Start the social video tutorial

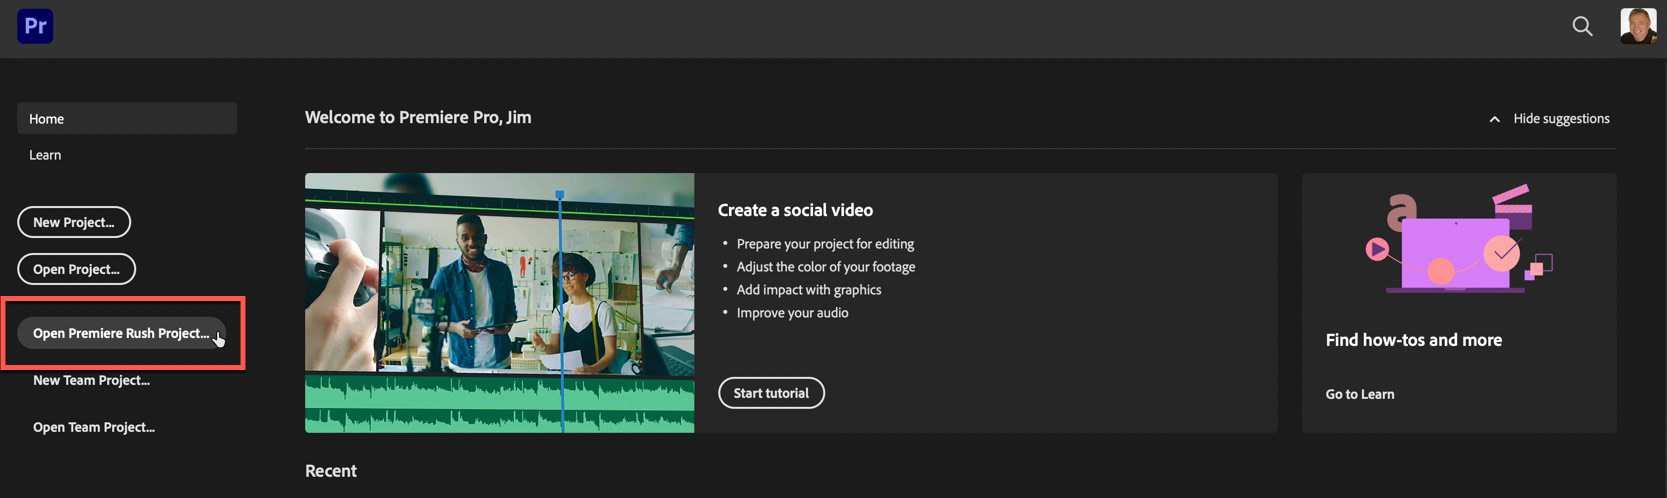pos(771,393)
